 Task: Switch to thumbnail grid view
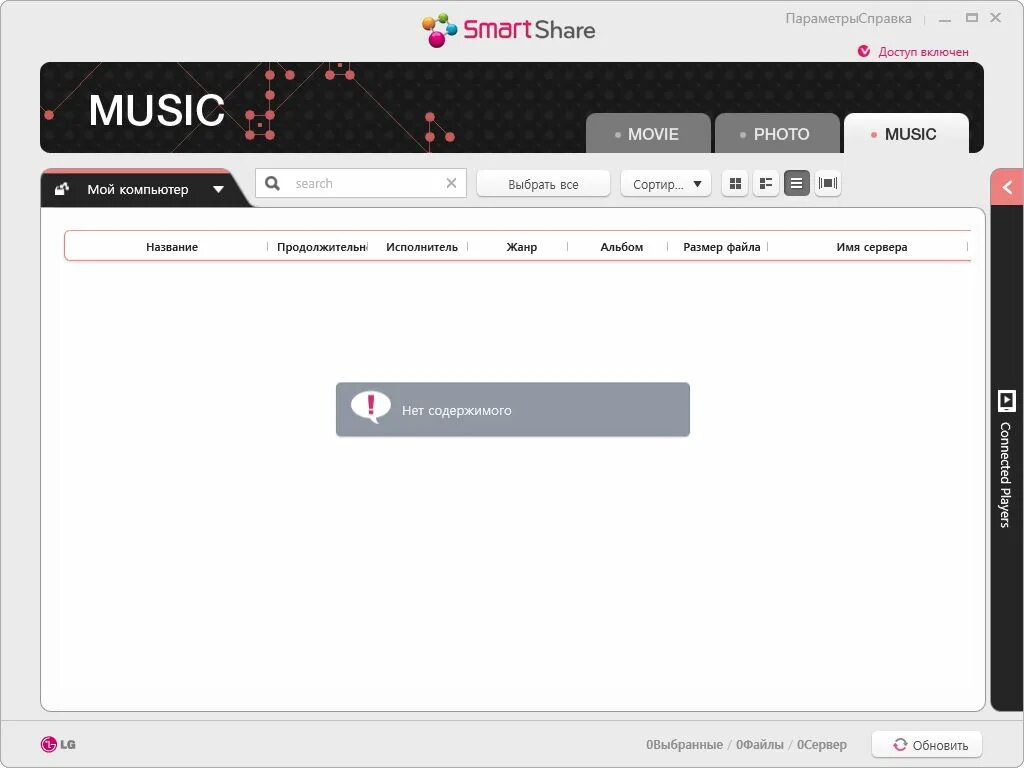click(x=735, y=184)
